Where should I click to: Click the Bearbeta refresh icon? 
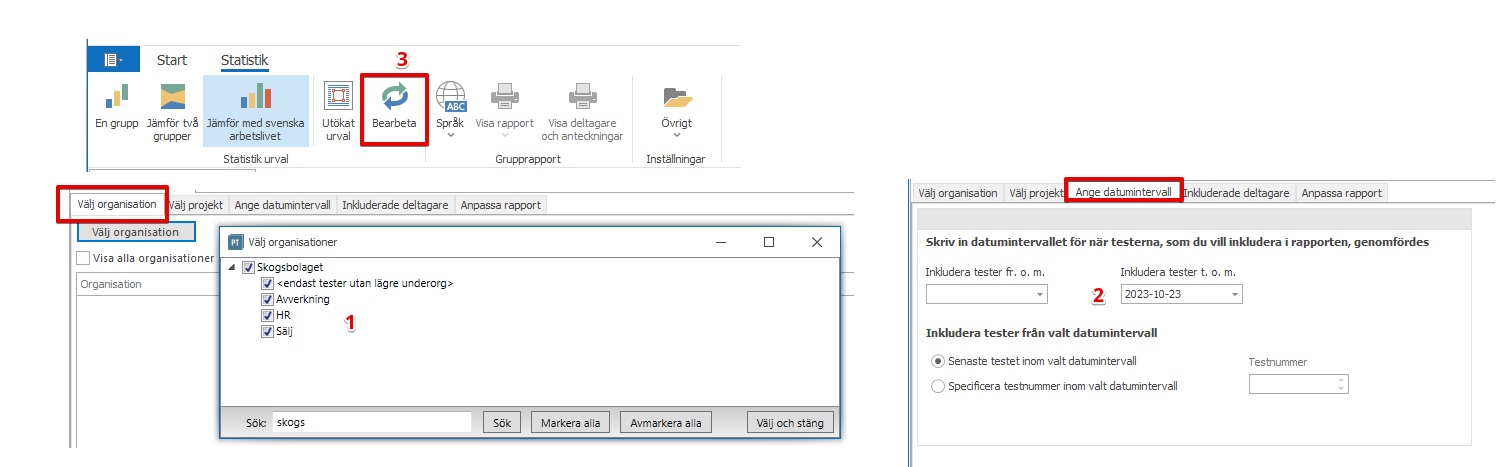tap(395, 96)
